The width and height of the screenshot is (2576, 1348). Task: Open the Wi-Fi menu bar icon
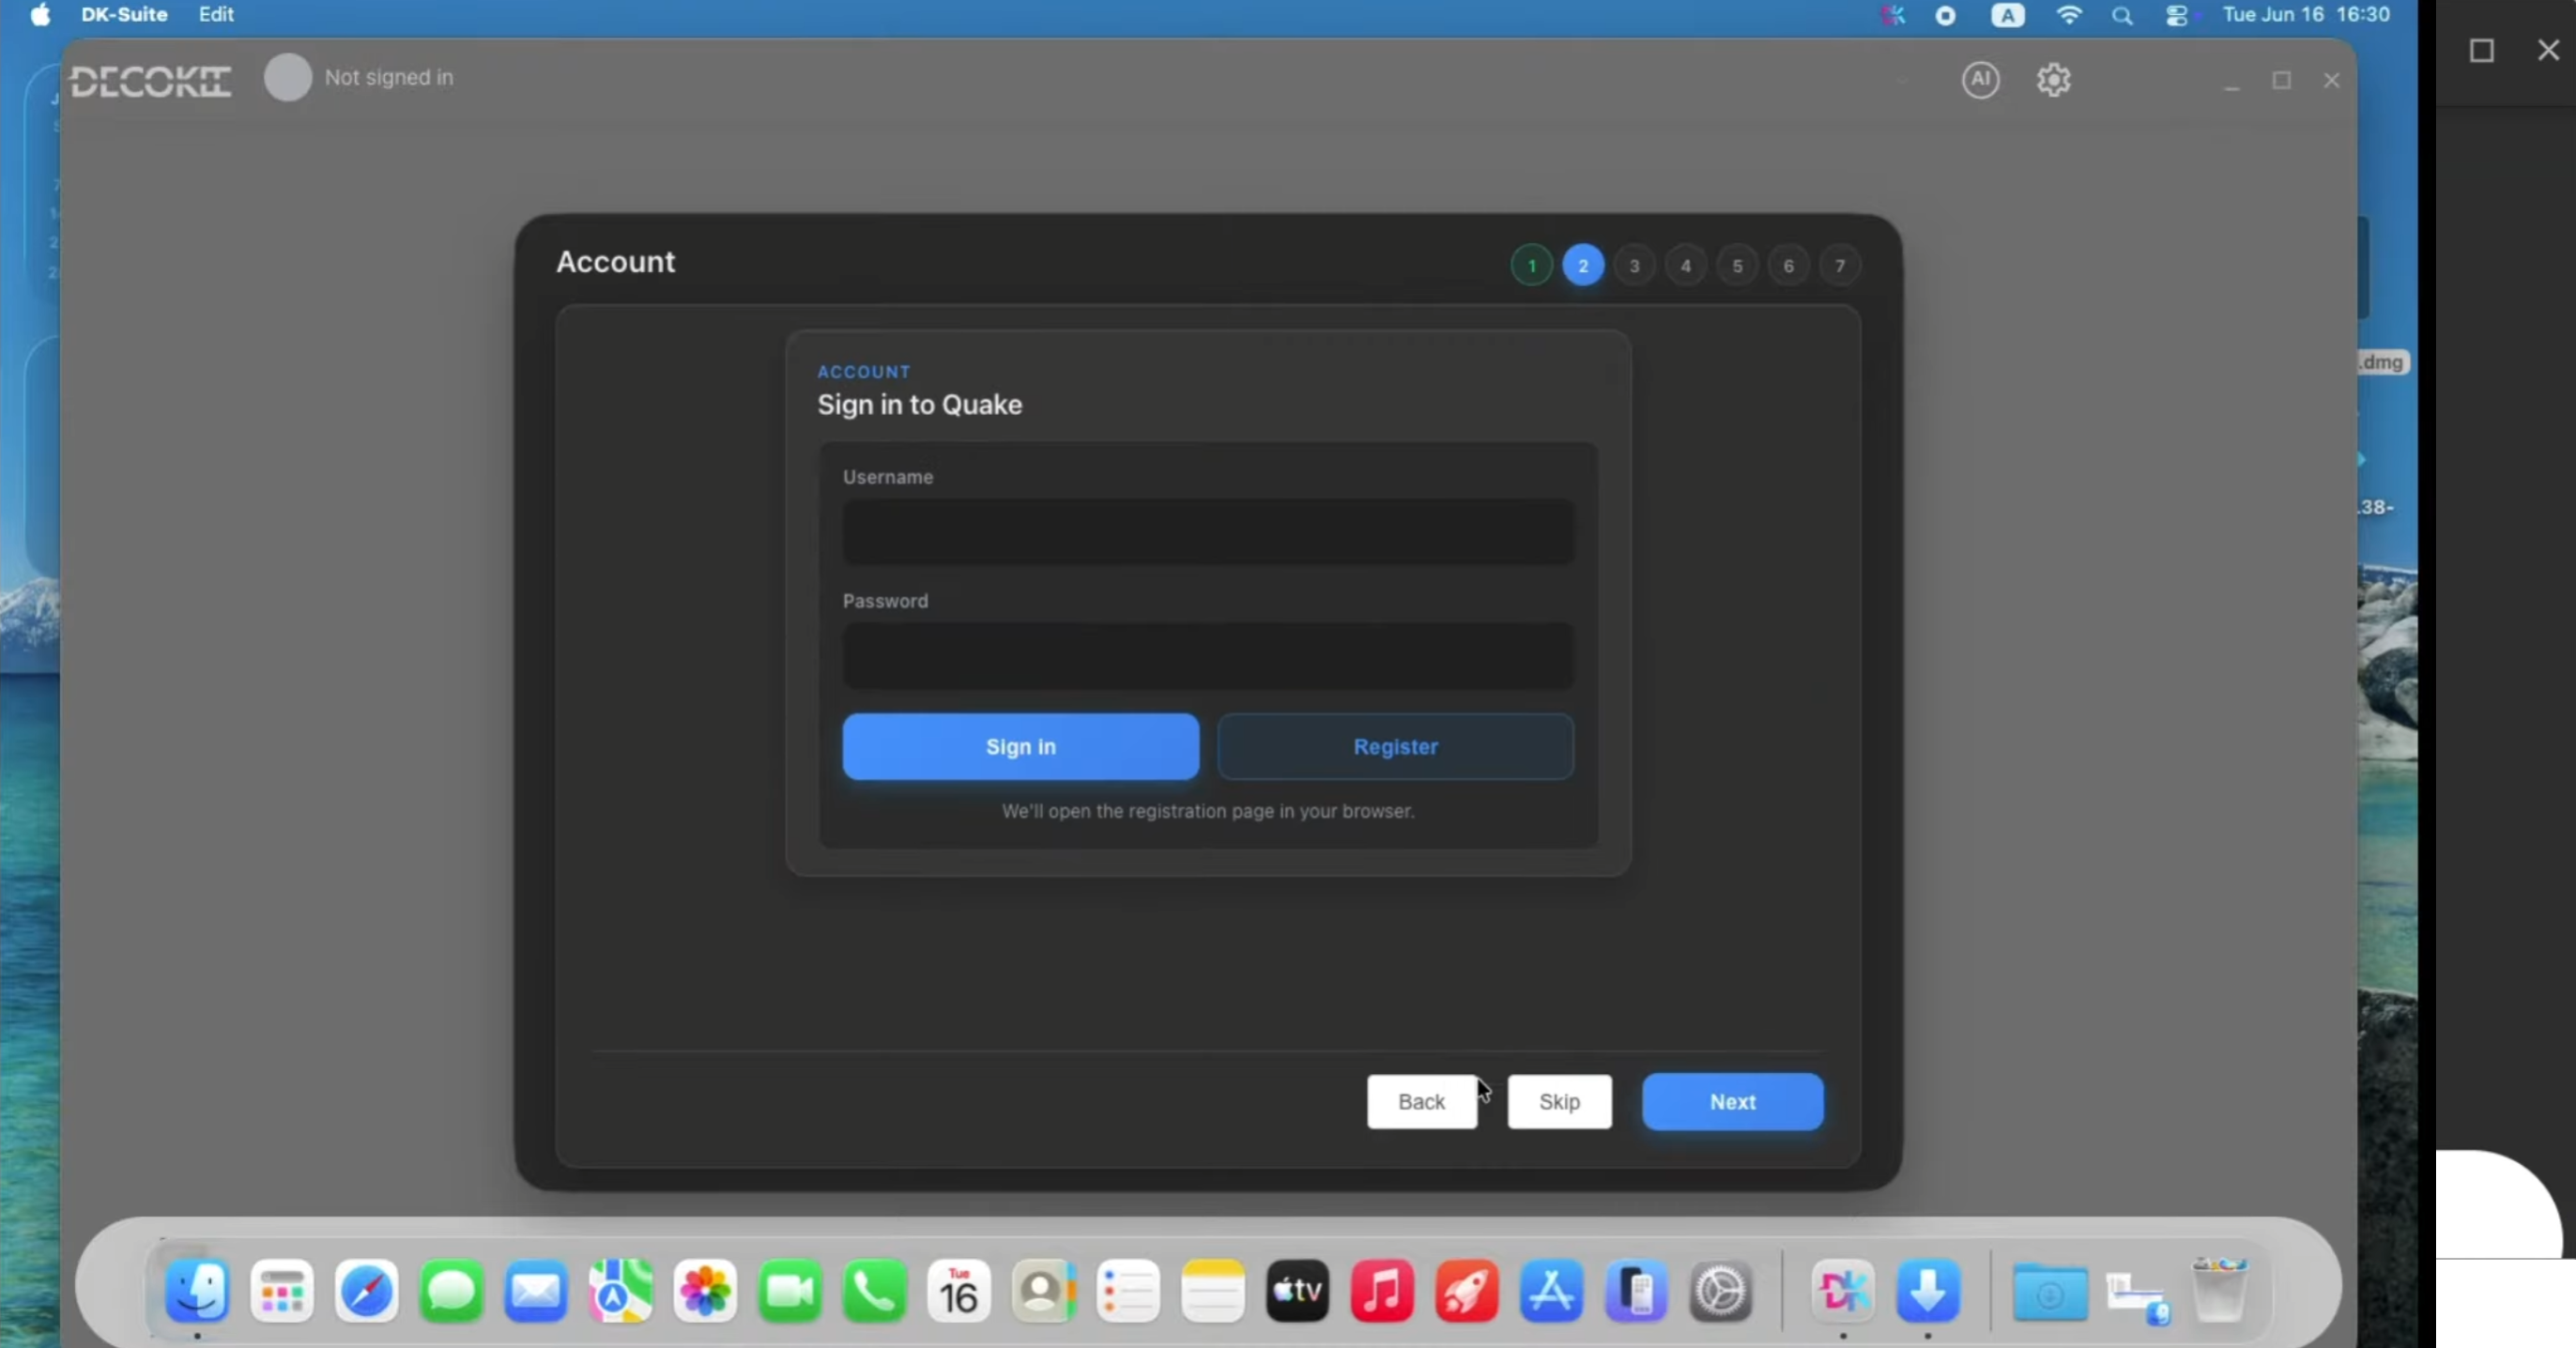pos(2068,15)
